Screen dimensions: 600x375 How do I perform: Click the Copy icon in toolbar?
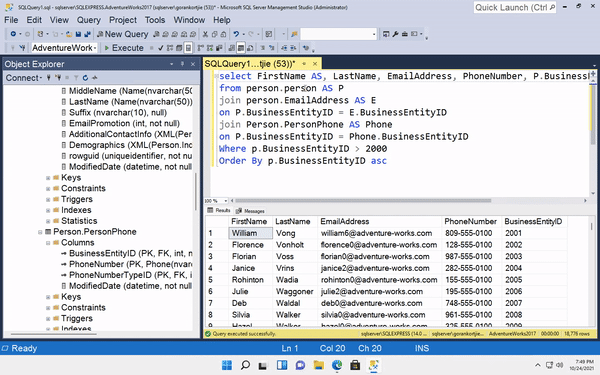pos(214,34)
